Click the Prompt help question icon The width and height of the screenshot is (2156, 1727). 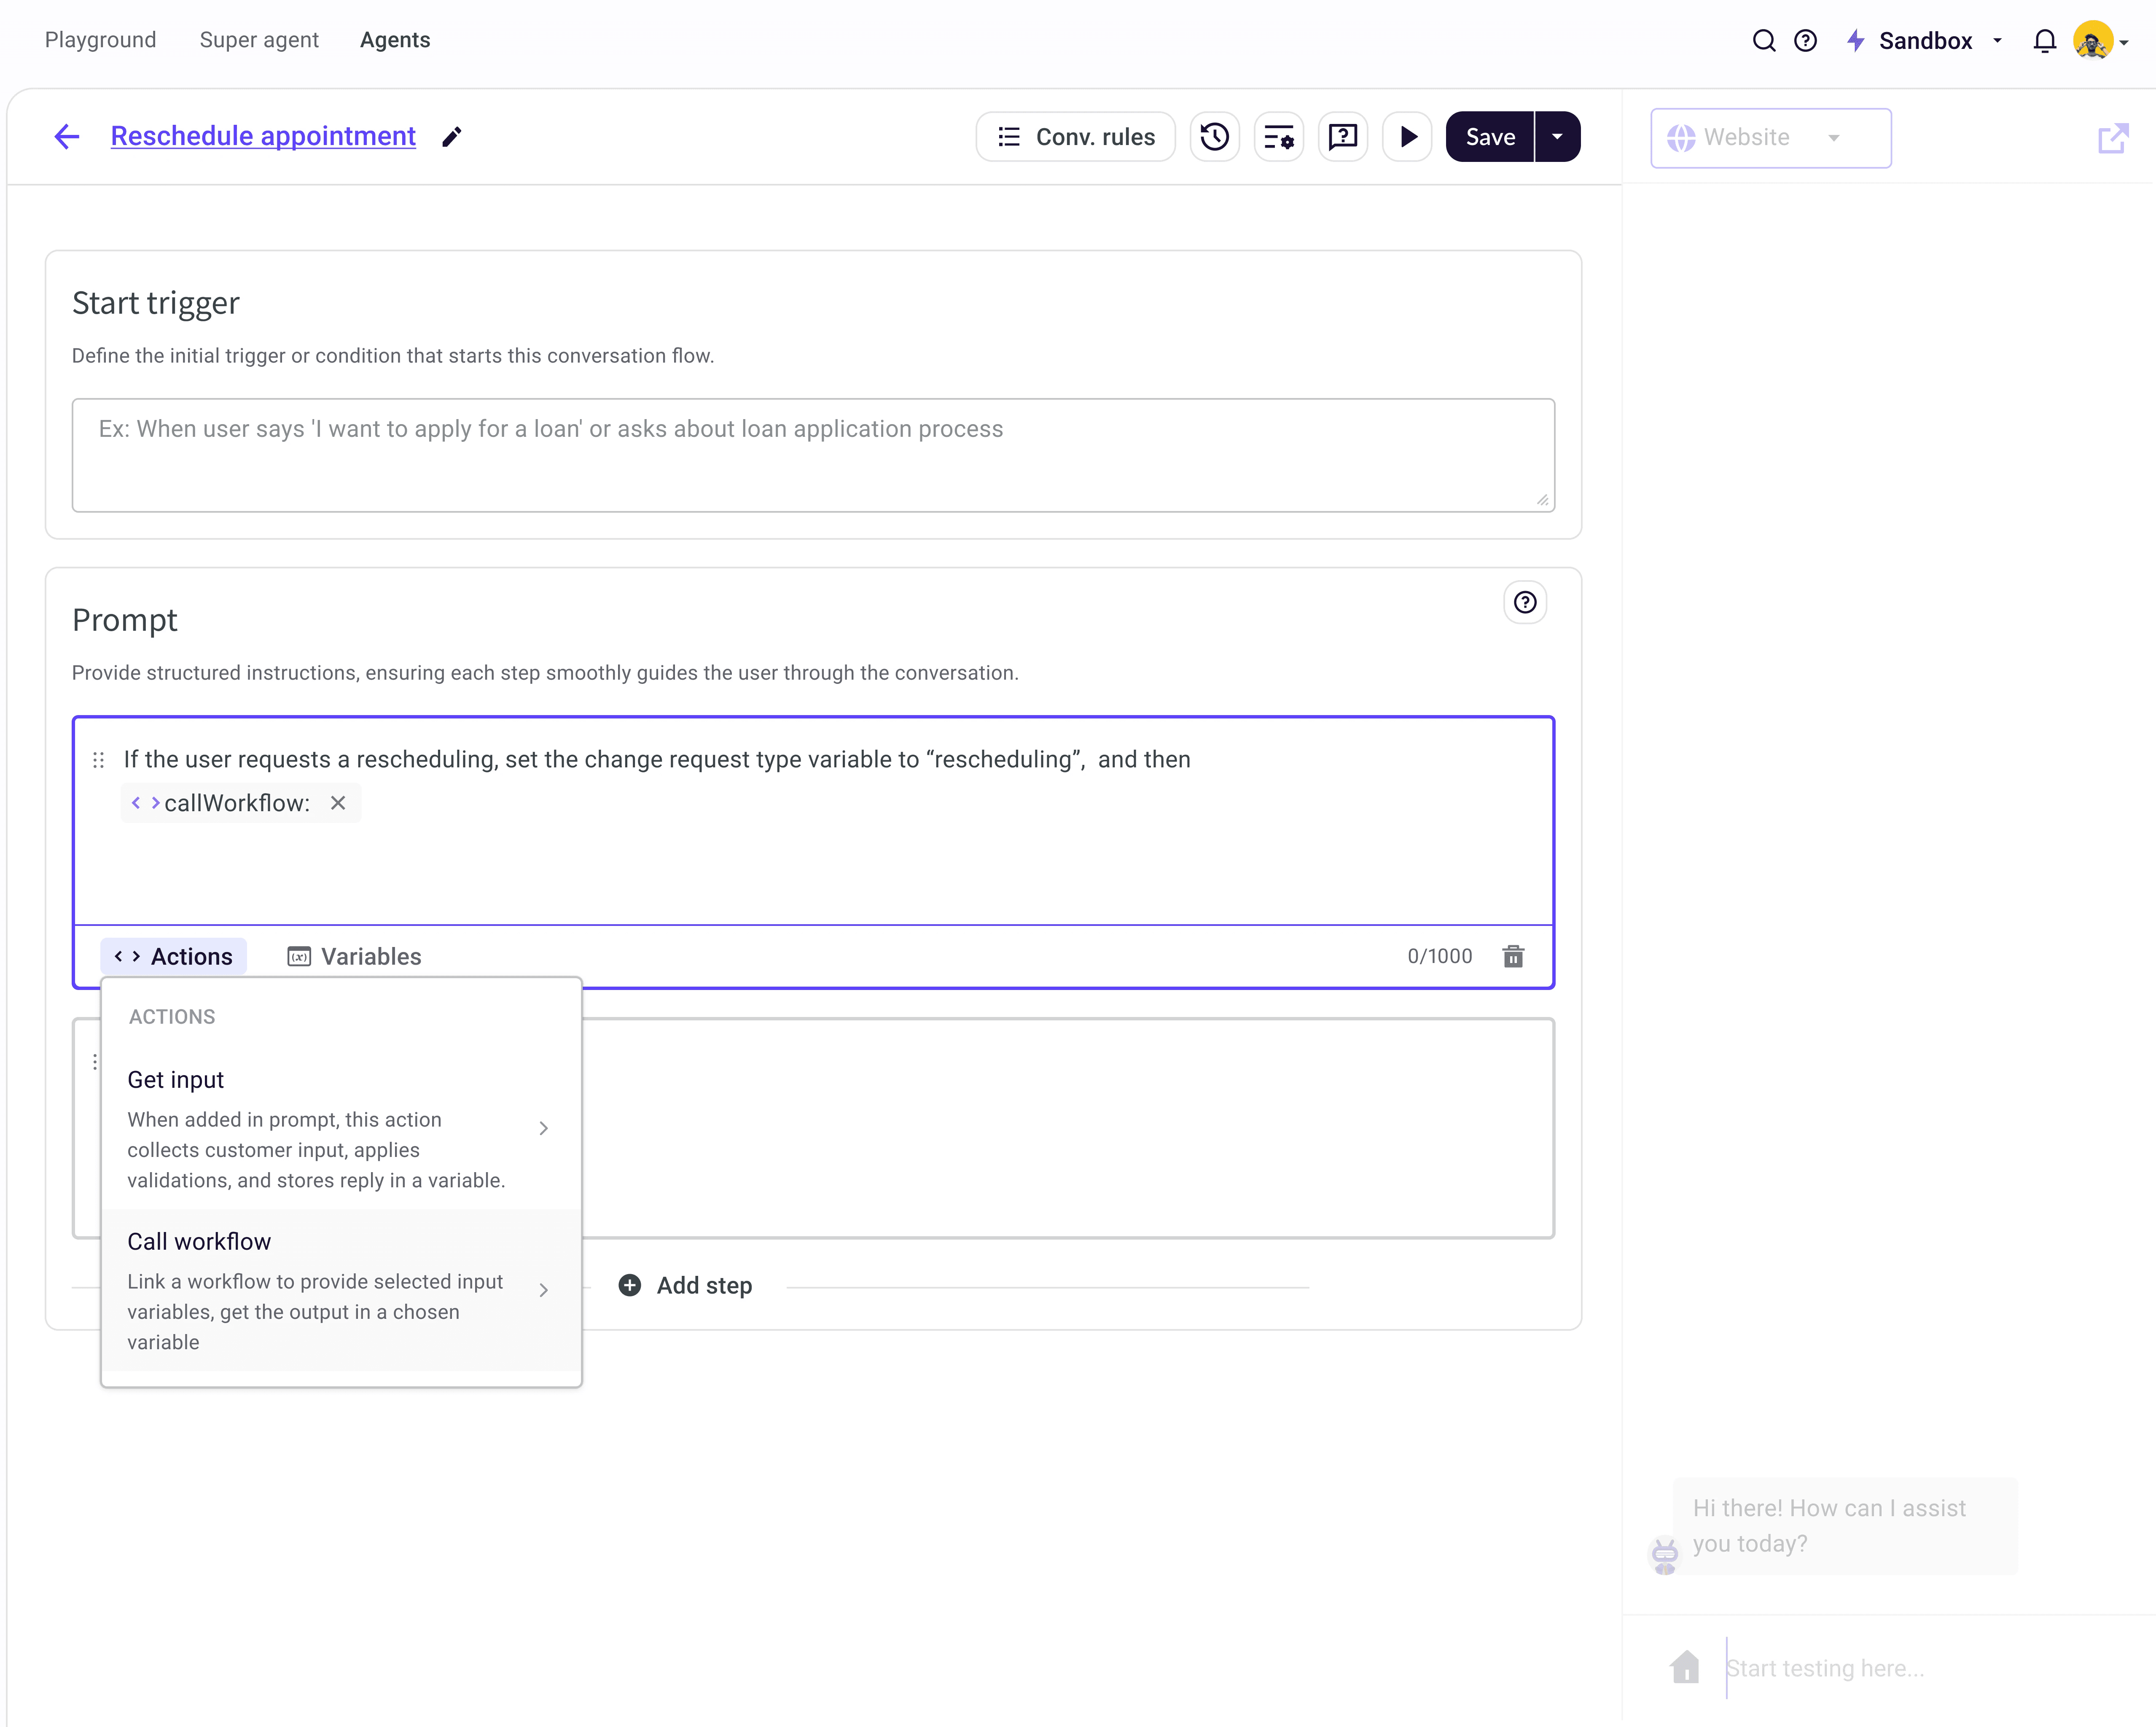pyautogui.click(x=1524, y=602)
